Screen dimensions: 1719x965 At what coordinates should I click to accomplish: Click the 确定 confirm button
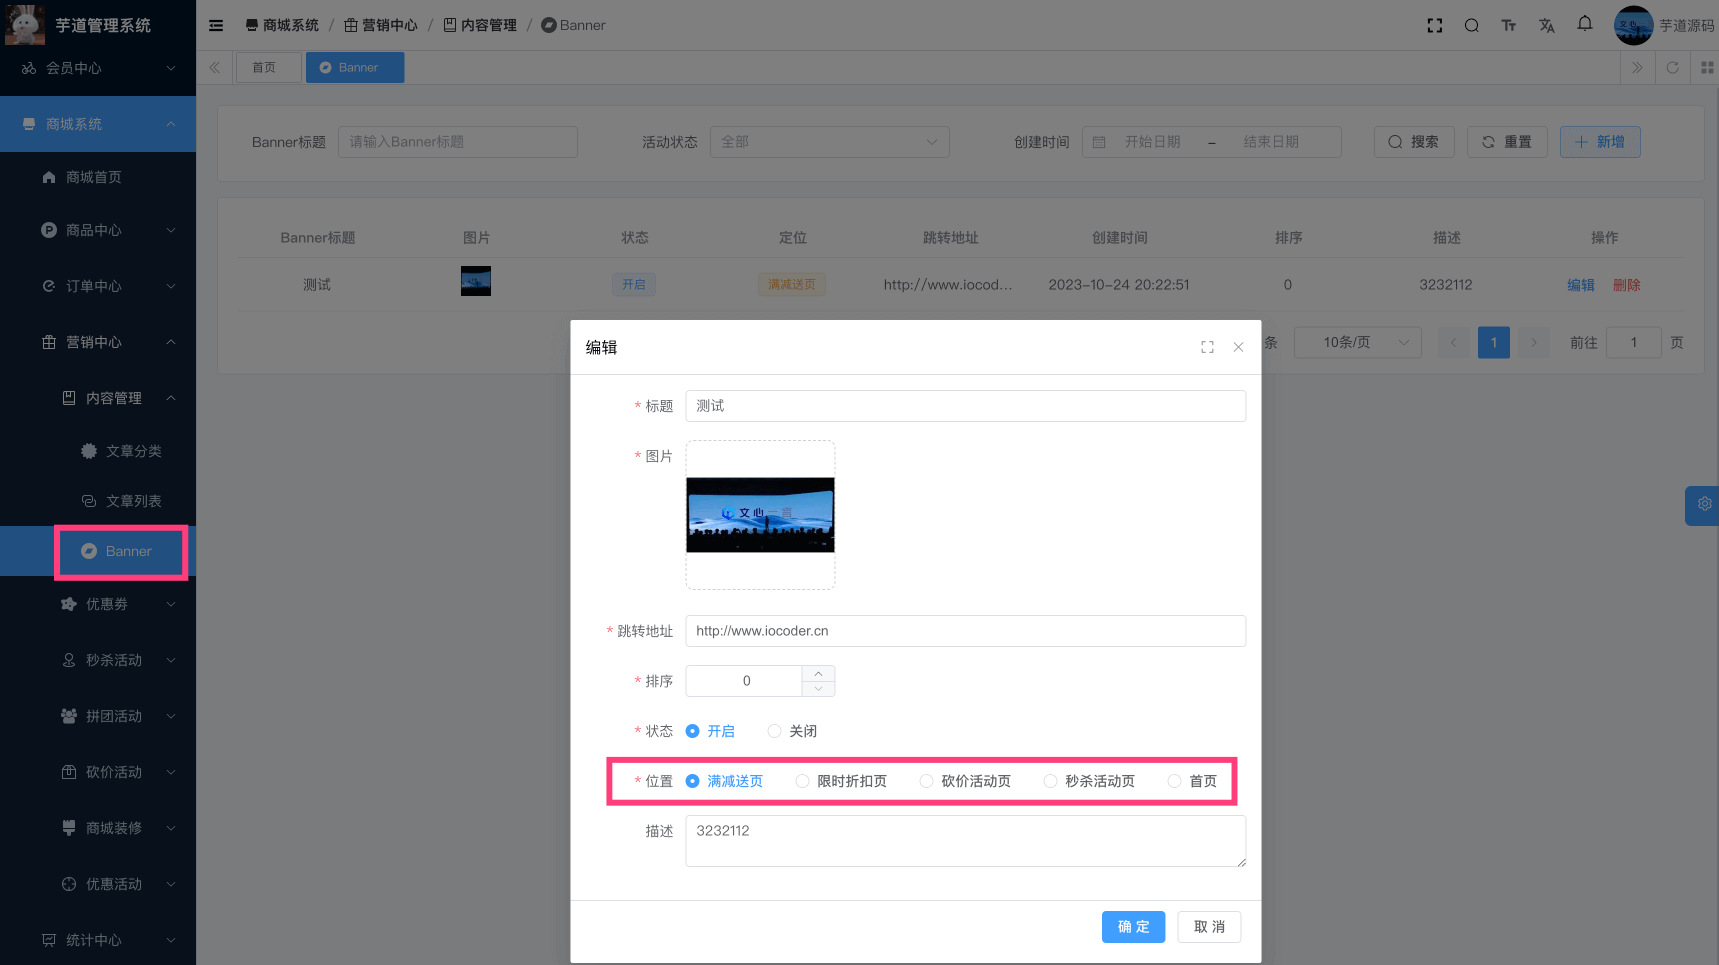pos(1133,927)
